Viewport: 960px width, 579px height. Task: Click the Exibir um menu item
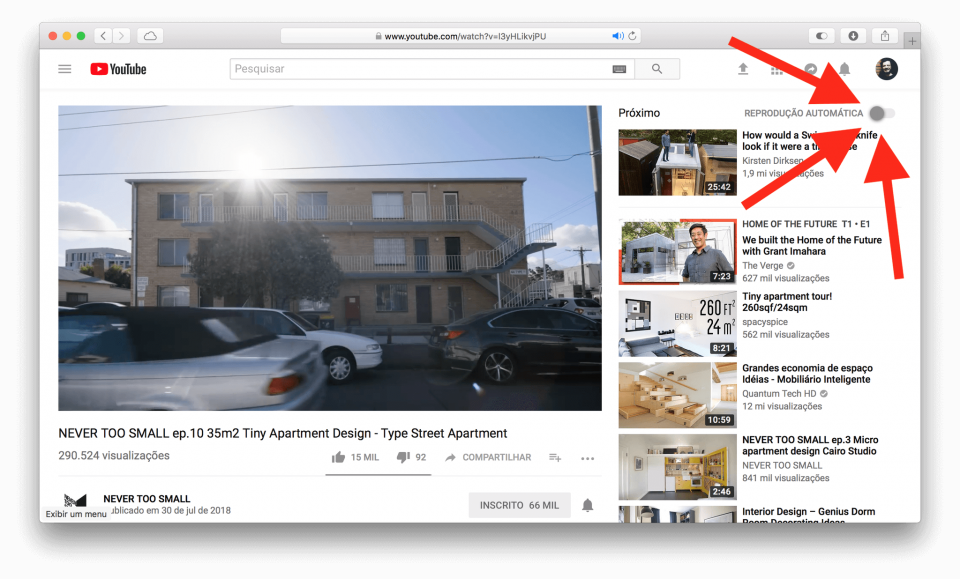tap(75, 513)
